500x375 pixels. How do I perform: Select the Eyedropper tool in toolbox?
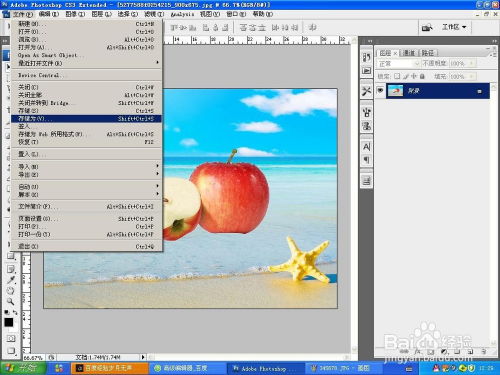point(11,280)
